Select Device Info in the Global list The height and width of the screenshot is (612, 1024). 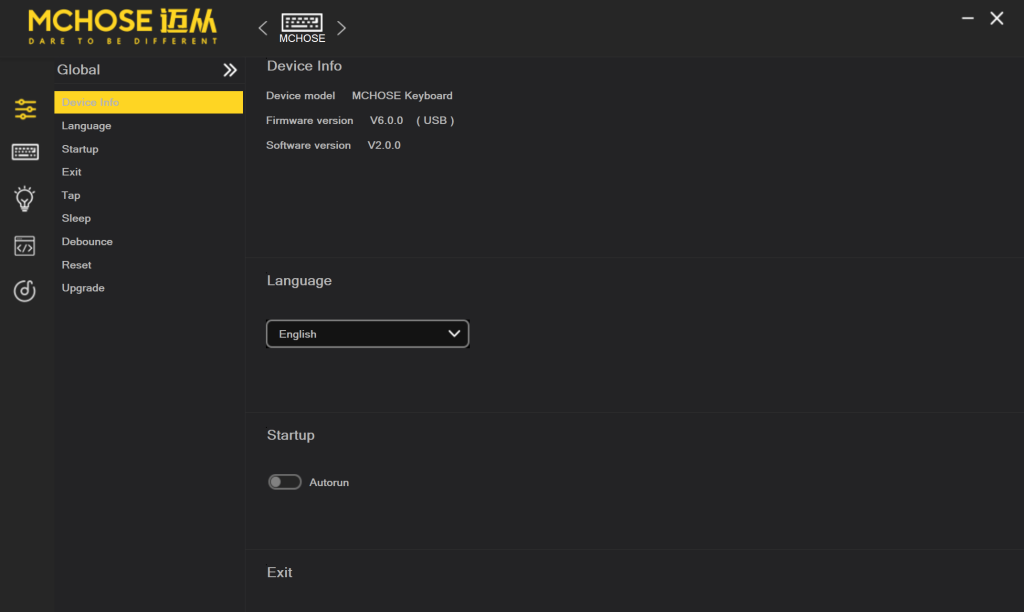[90, 103]
